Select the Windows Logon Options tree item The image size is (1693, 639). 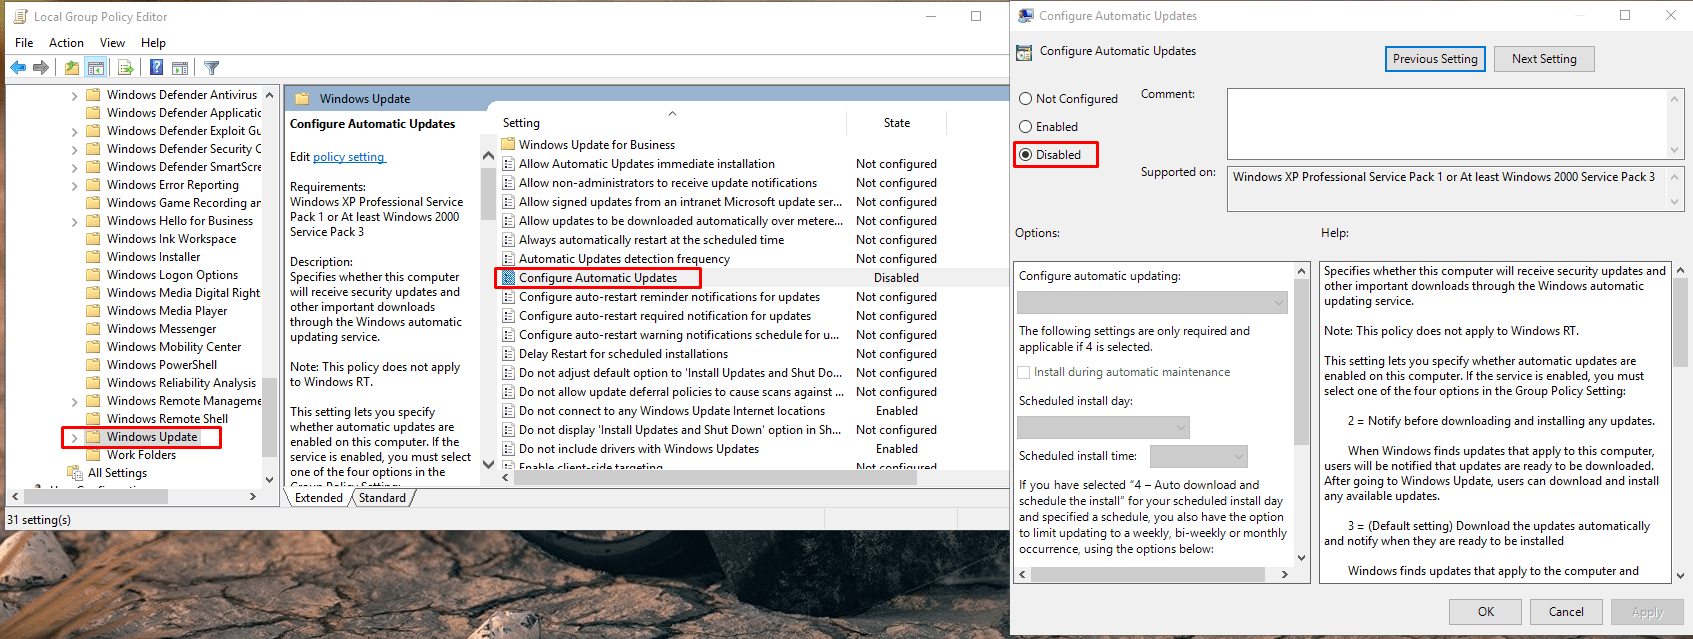click(x=172, y=275)
